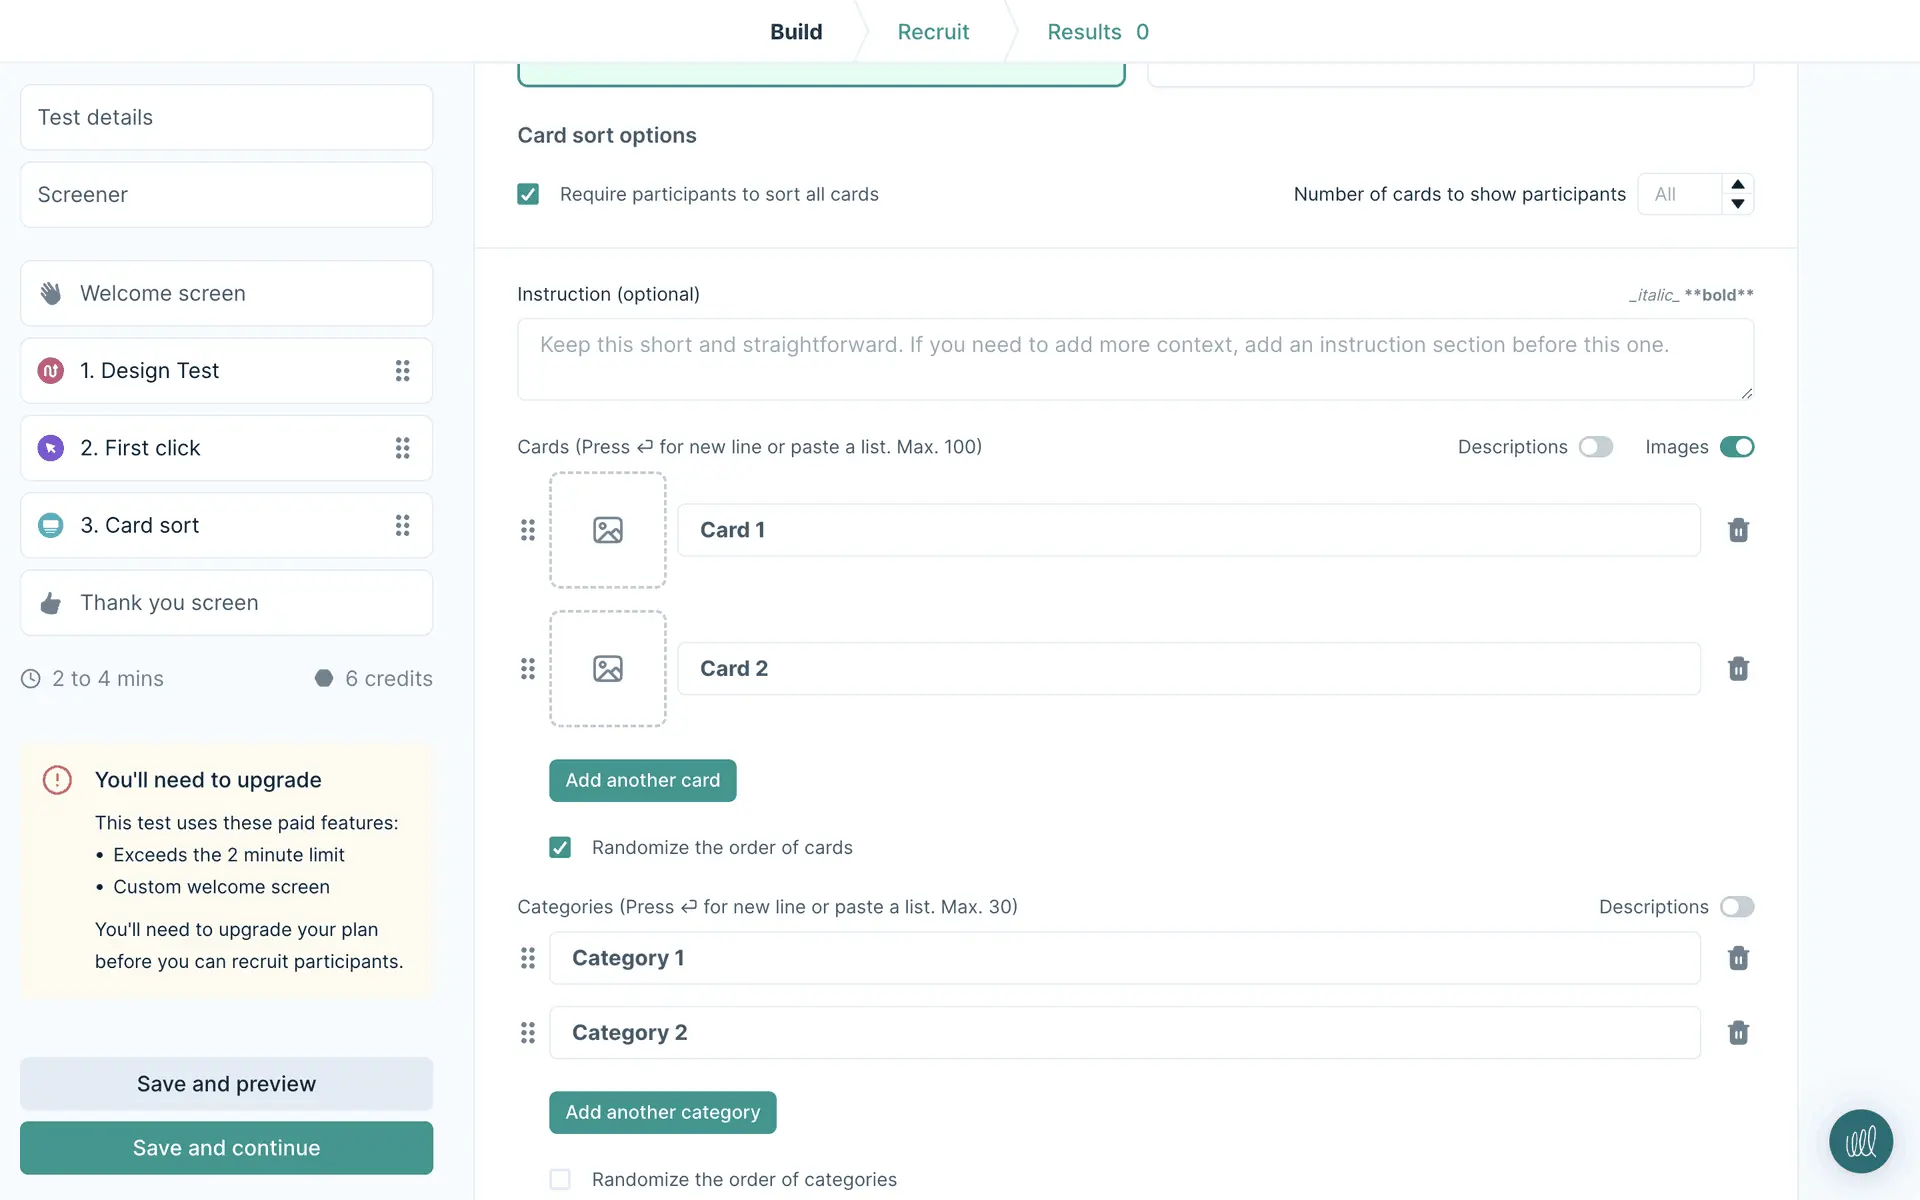The width and height of the screenshot is (1920, 1200).
Task: Click Add another card button
Action: point(642,780)
